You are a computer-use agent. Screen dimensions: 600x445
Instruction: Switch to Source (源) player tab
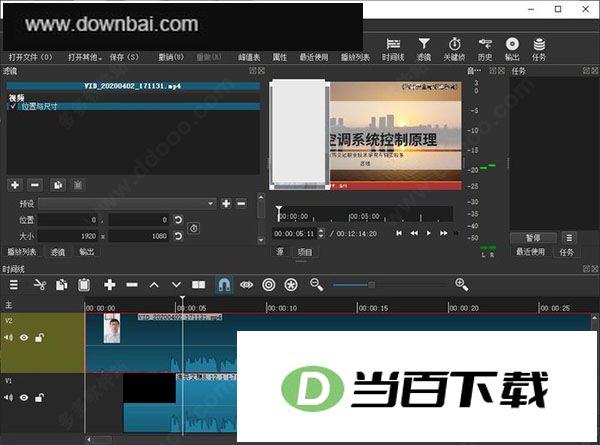280,252
